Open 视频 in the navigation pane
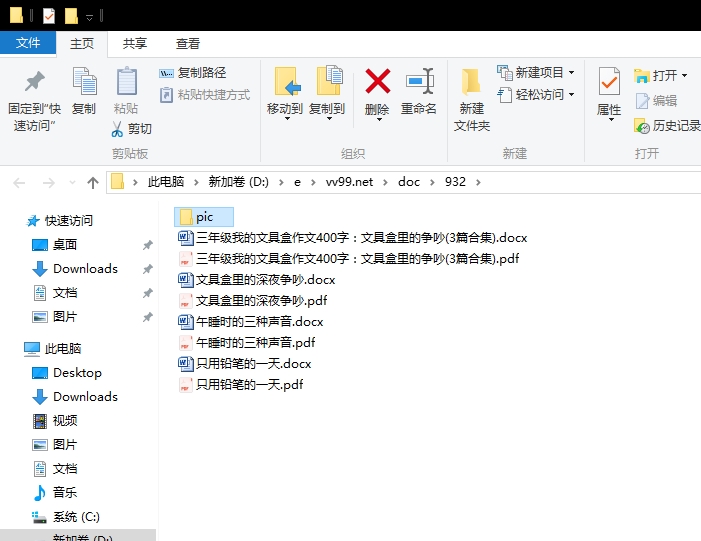 (x=55, y=421)
